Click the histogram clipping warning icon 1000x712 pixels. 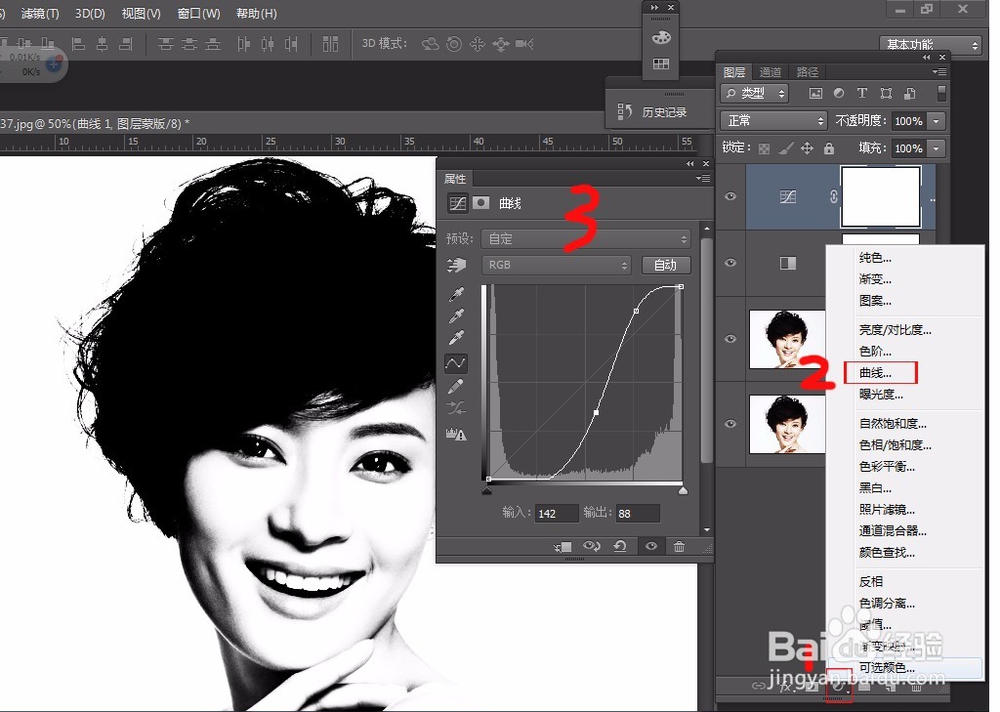(456, 434)
